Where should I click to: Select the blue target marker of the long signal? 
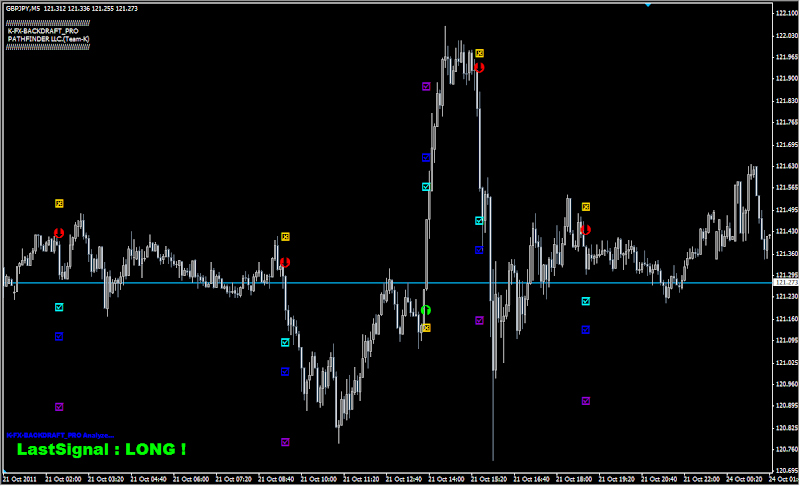click(x=426, y=158)
